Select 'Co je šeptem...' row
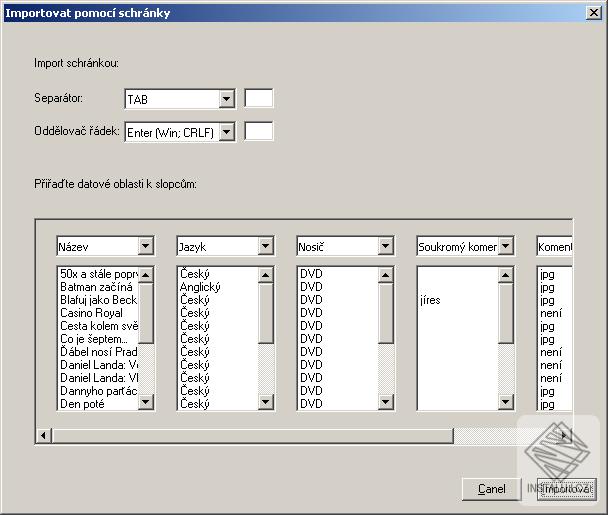This screenshot has height=515, width=608. point(98,339)
